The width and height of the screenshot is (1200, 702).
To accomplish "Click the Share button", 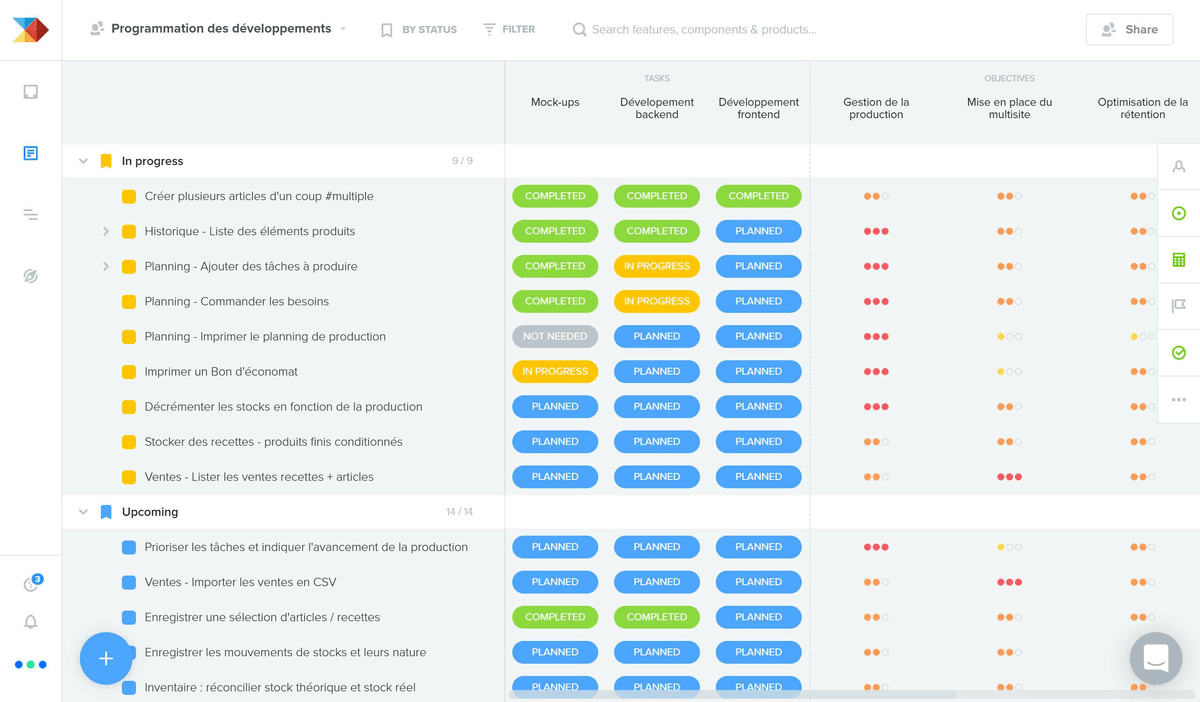I will pyautogui.click(x=1129, y=29).
